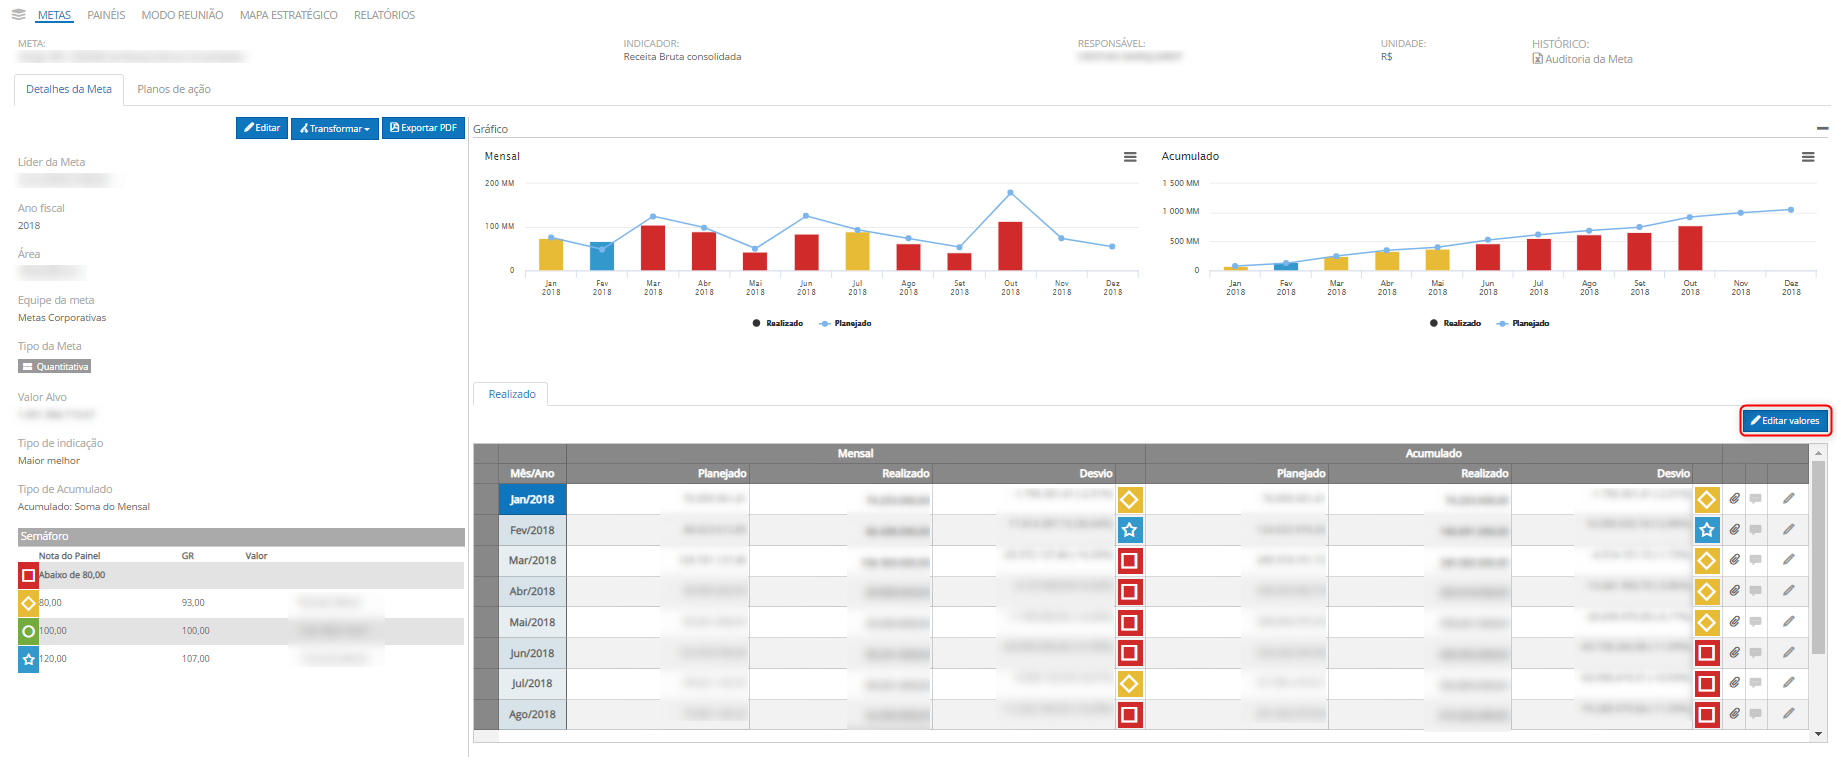Viewport: 1837px width, 757px height.
Task: Click the Quantitativa tag under Tipo da Meta
Action: tap(55, 367)
